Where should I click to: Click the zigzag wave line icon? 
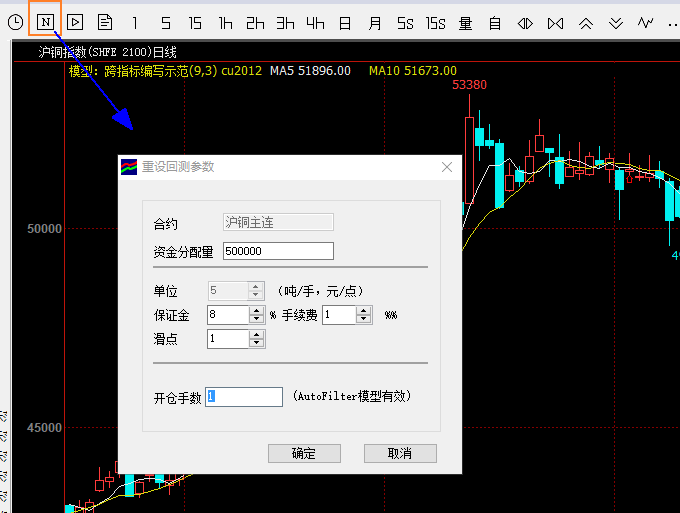(646, 22)
